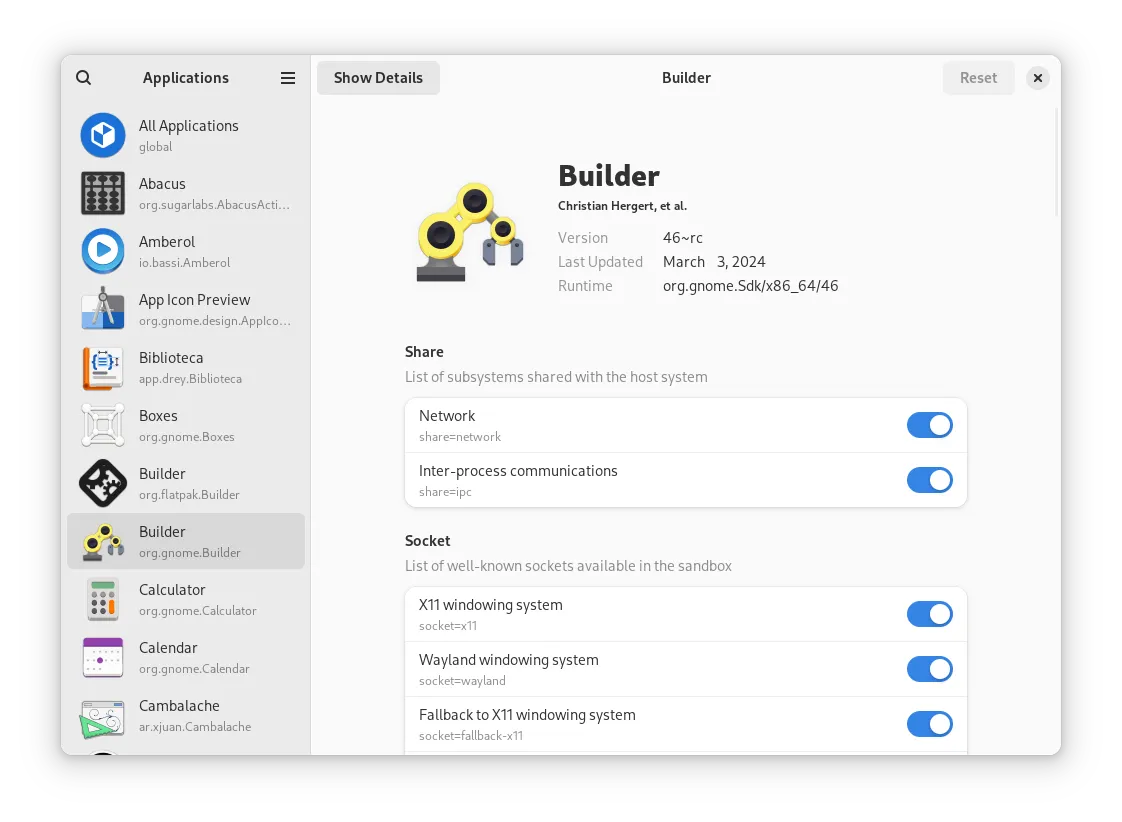Click the Christian Hergert, et al. author line
The height and width of the screenshot is (822, 1122).
coord(623,206)
